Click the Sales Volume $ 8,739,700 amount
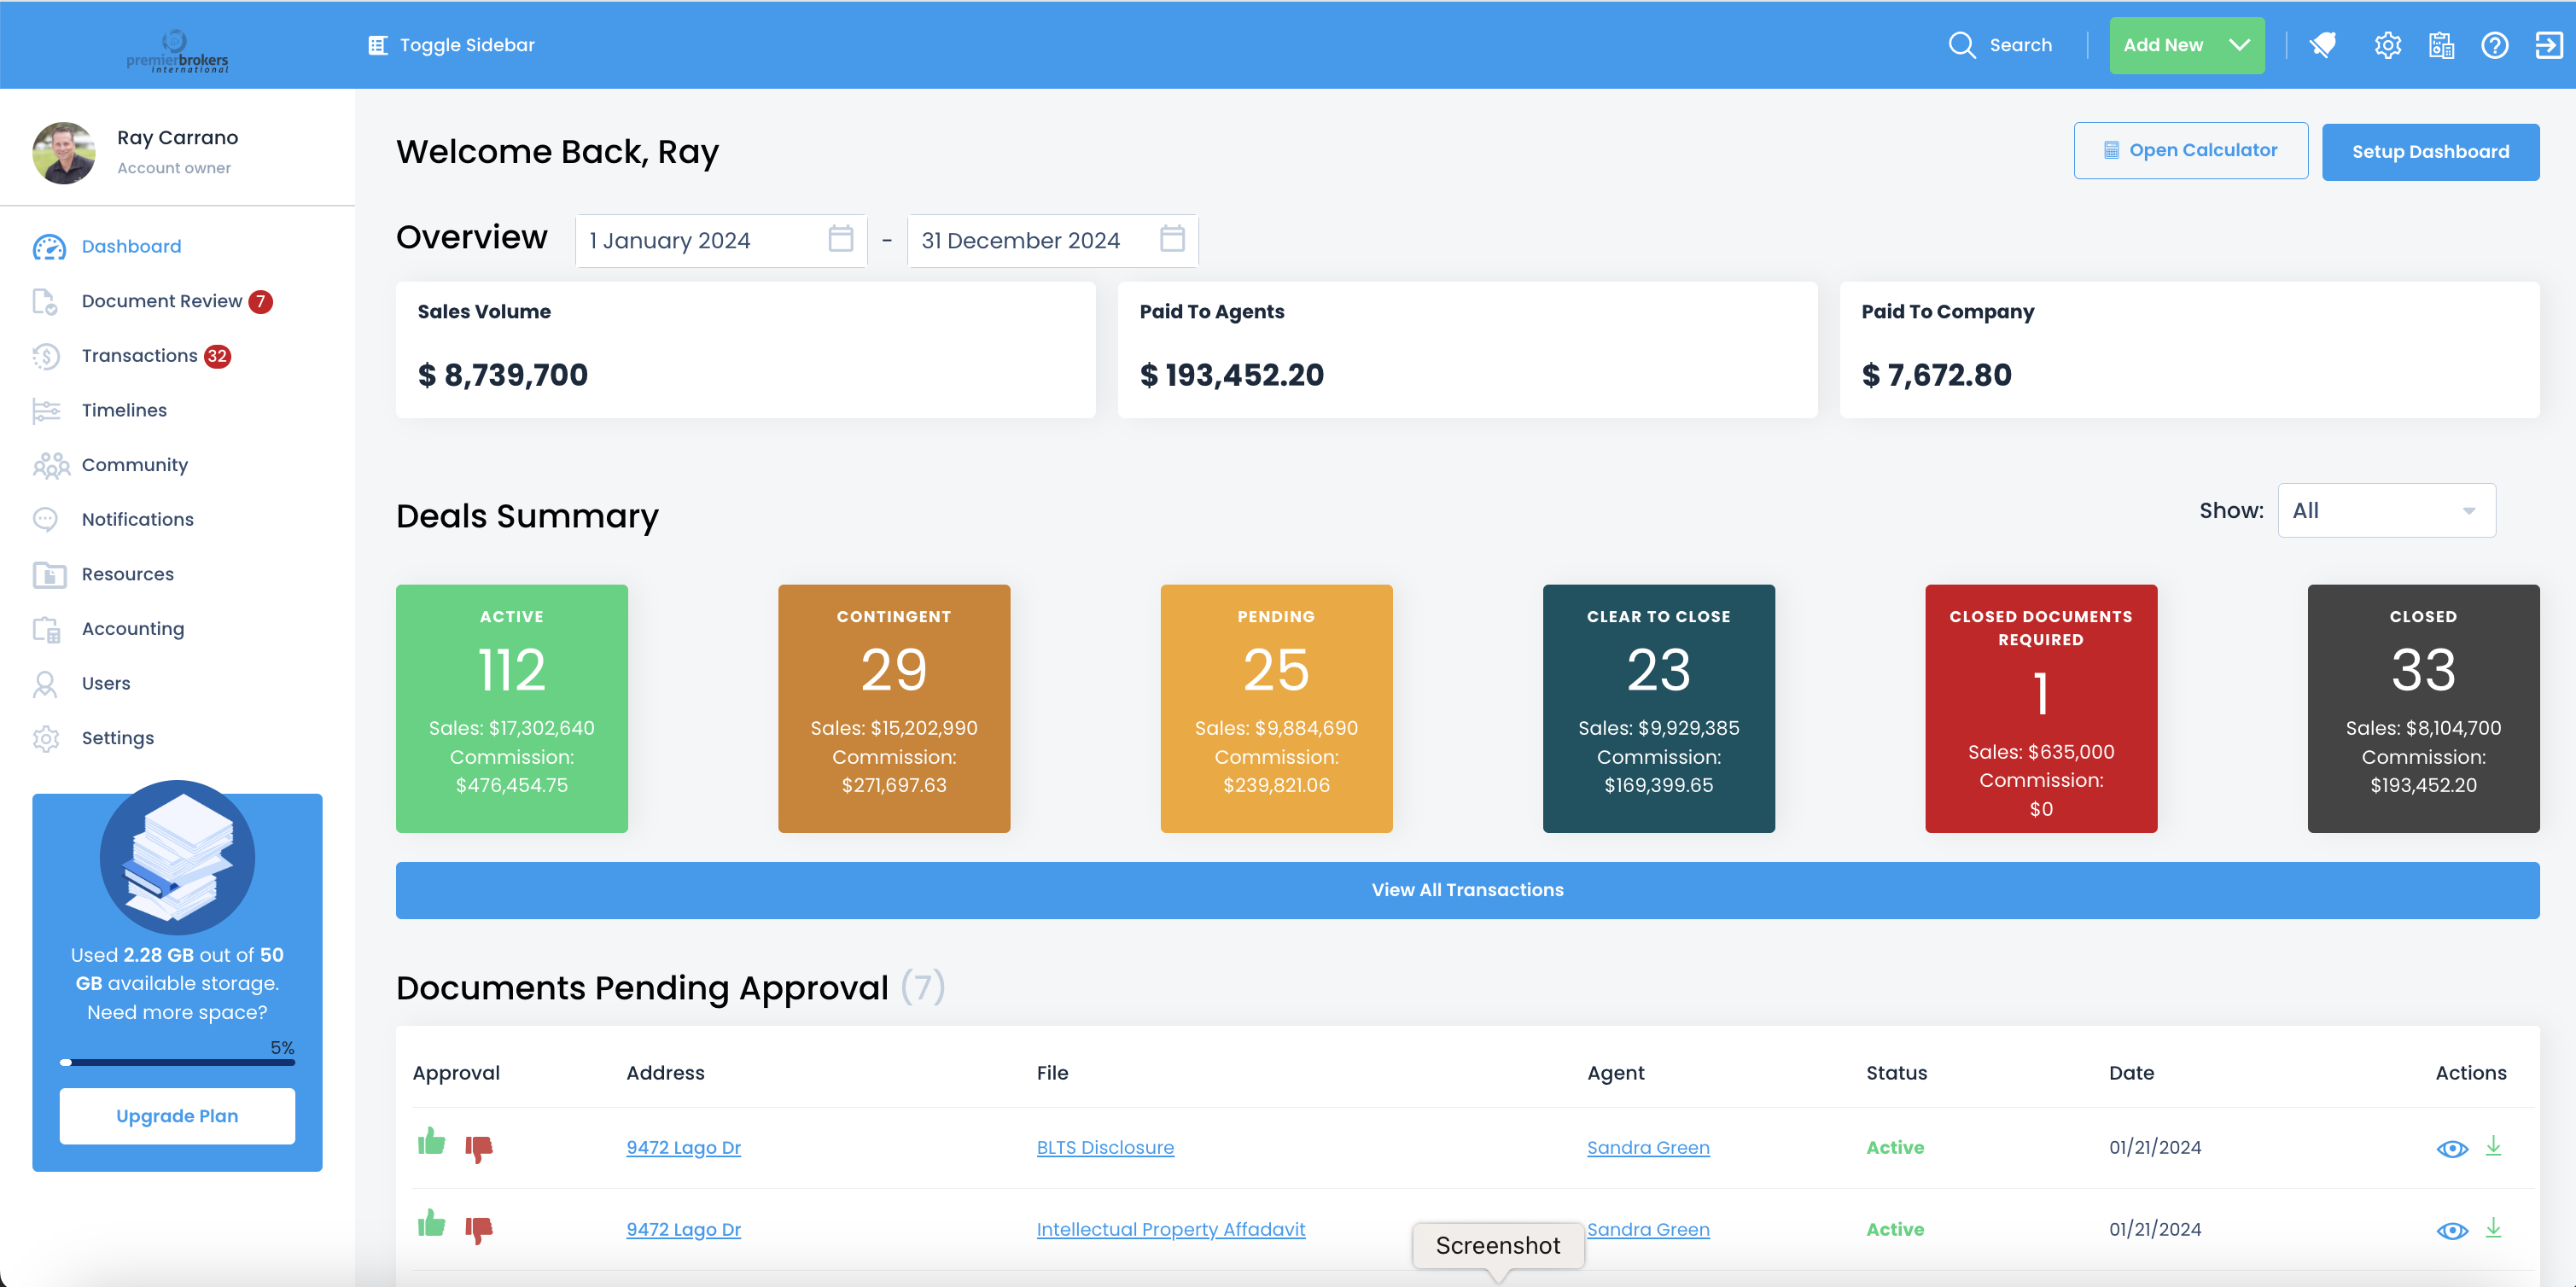 point(503,375)
